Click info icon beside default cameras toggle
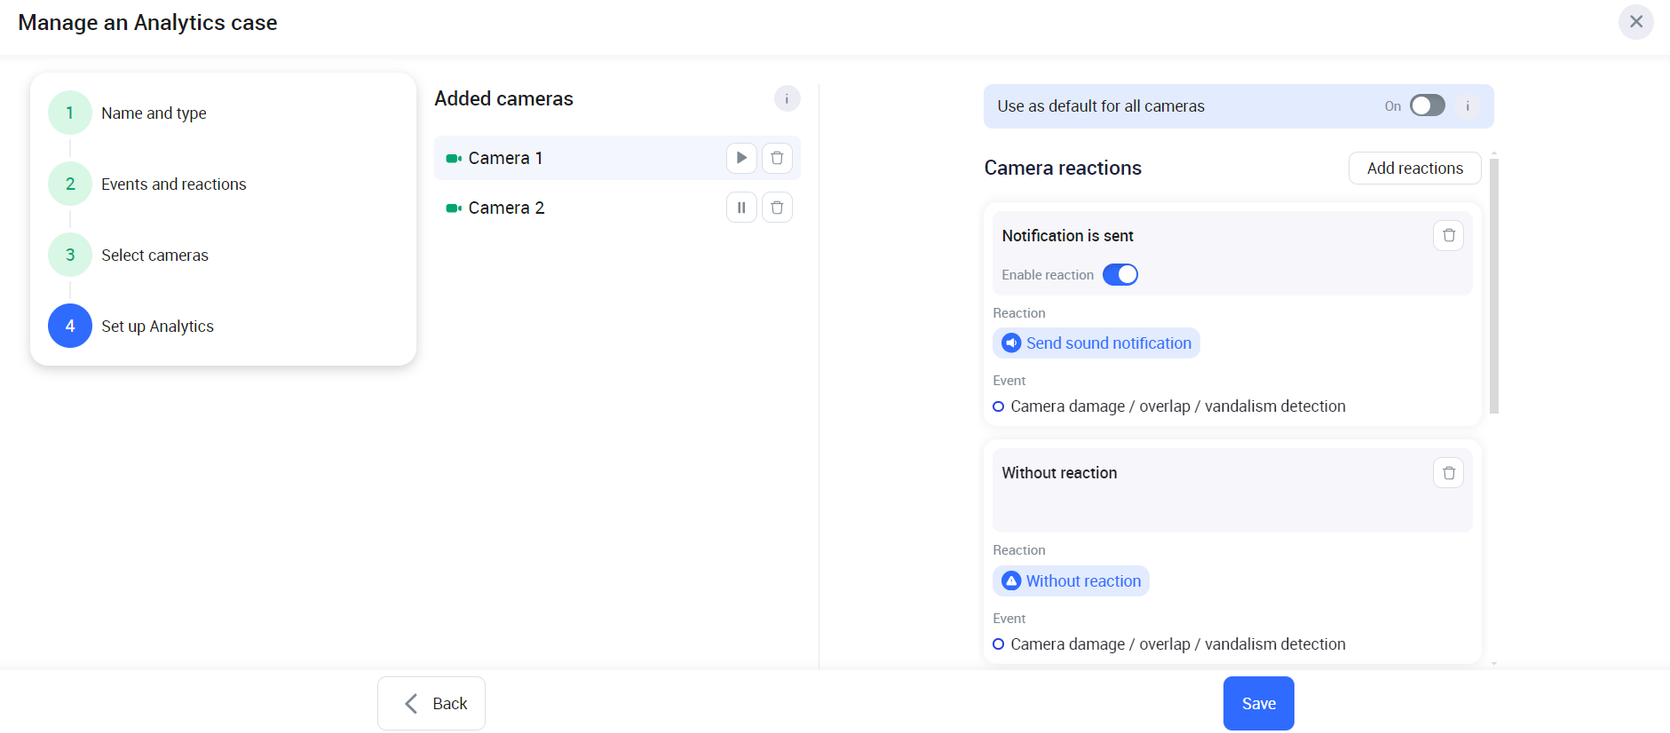1670x733 pixels. (1467, 106)
